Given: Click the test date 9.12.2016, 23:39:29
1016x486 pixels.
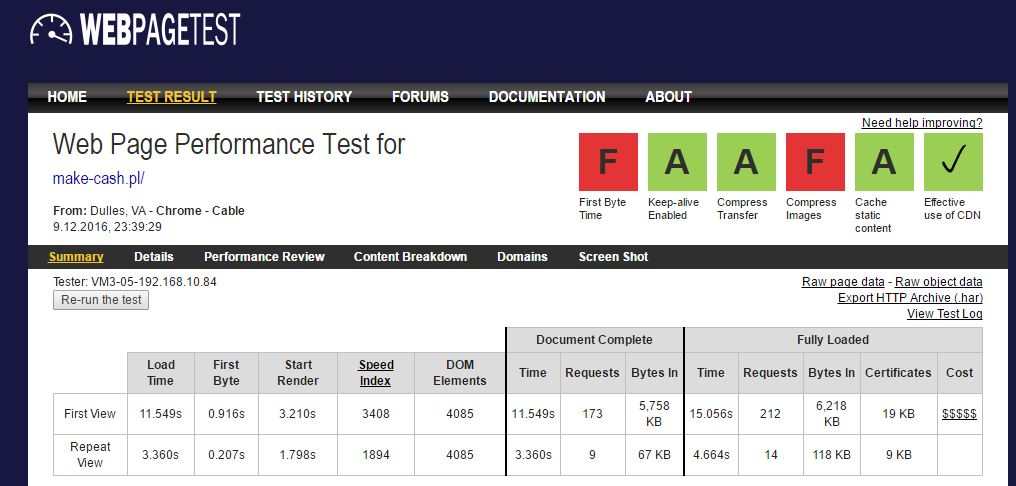Looking at the screenshot, I should point(107,227).
